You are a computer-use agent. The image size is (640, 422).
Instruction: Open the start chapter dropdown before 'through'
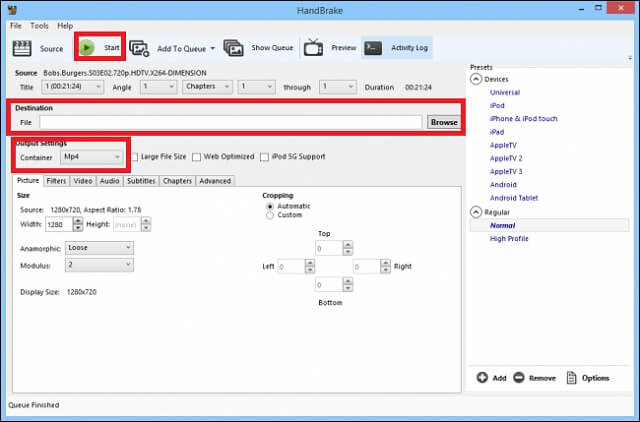[256, 87]
